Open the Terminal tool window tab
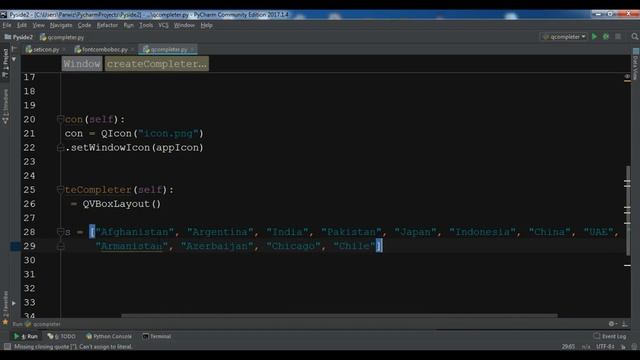The height and width of the screenshot is (360, 640). (157, 336)
